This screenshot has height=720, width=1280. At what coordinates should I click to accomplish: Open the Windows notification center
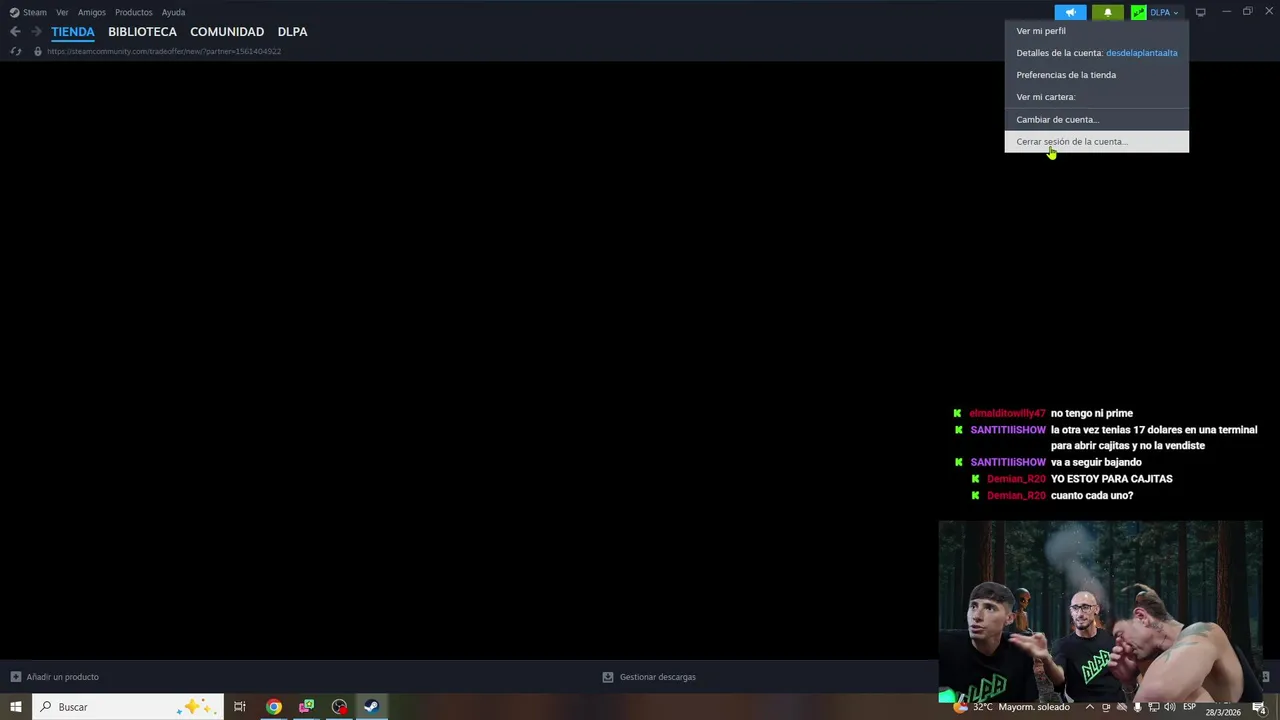click(x=1259, y=707)
